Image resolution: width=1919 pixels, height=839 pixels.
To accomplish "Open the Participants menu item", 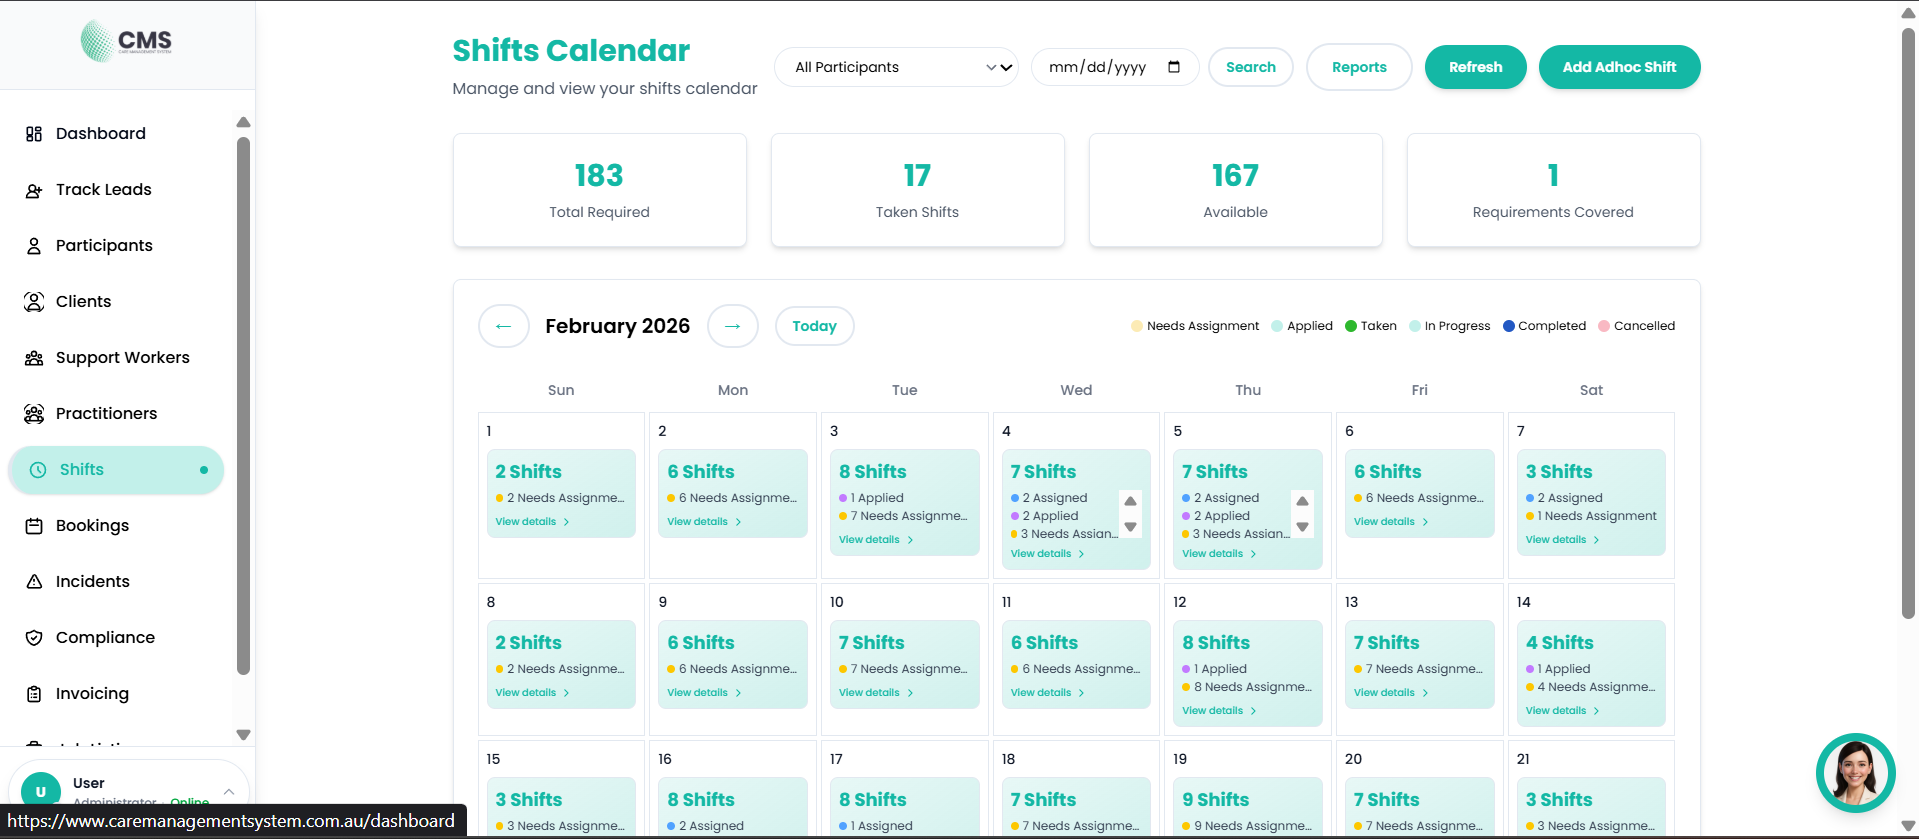I will pyautogui.click(x=104, y=246).
